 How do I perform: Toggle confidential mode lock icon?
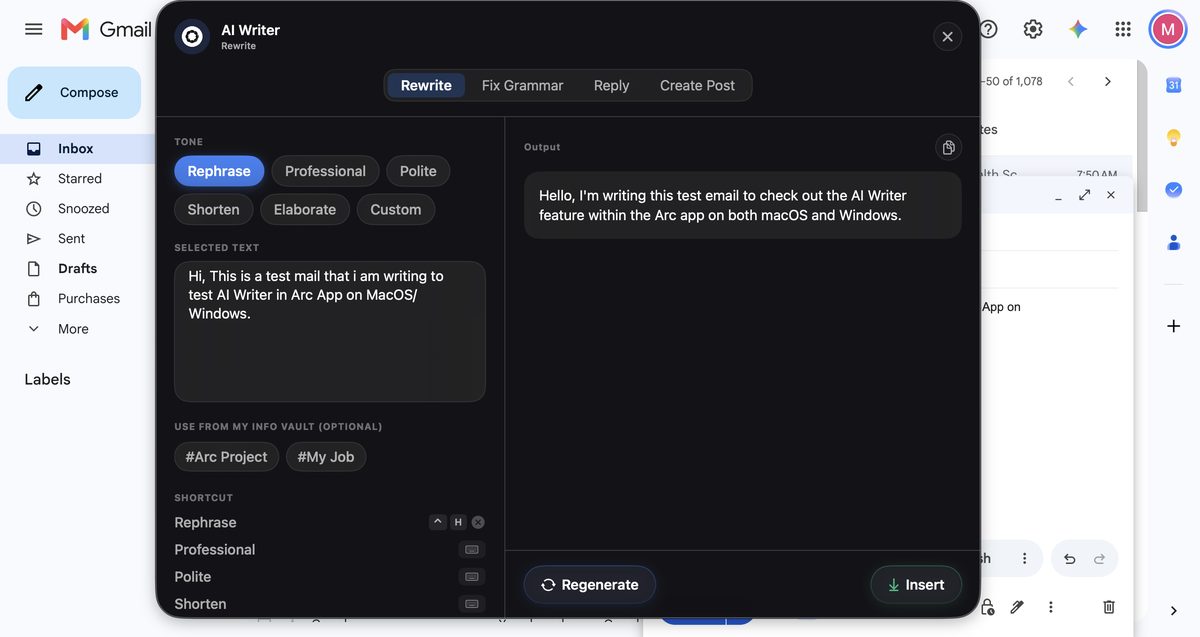(x=987, y=607)
